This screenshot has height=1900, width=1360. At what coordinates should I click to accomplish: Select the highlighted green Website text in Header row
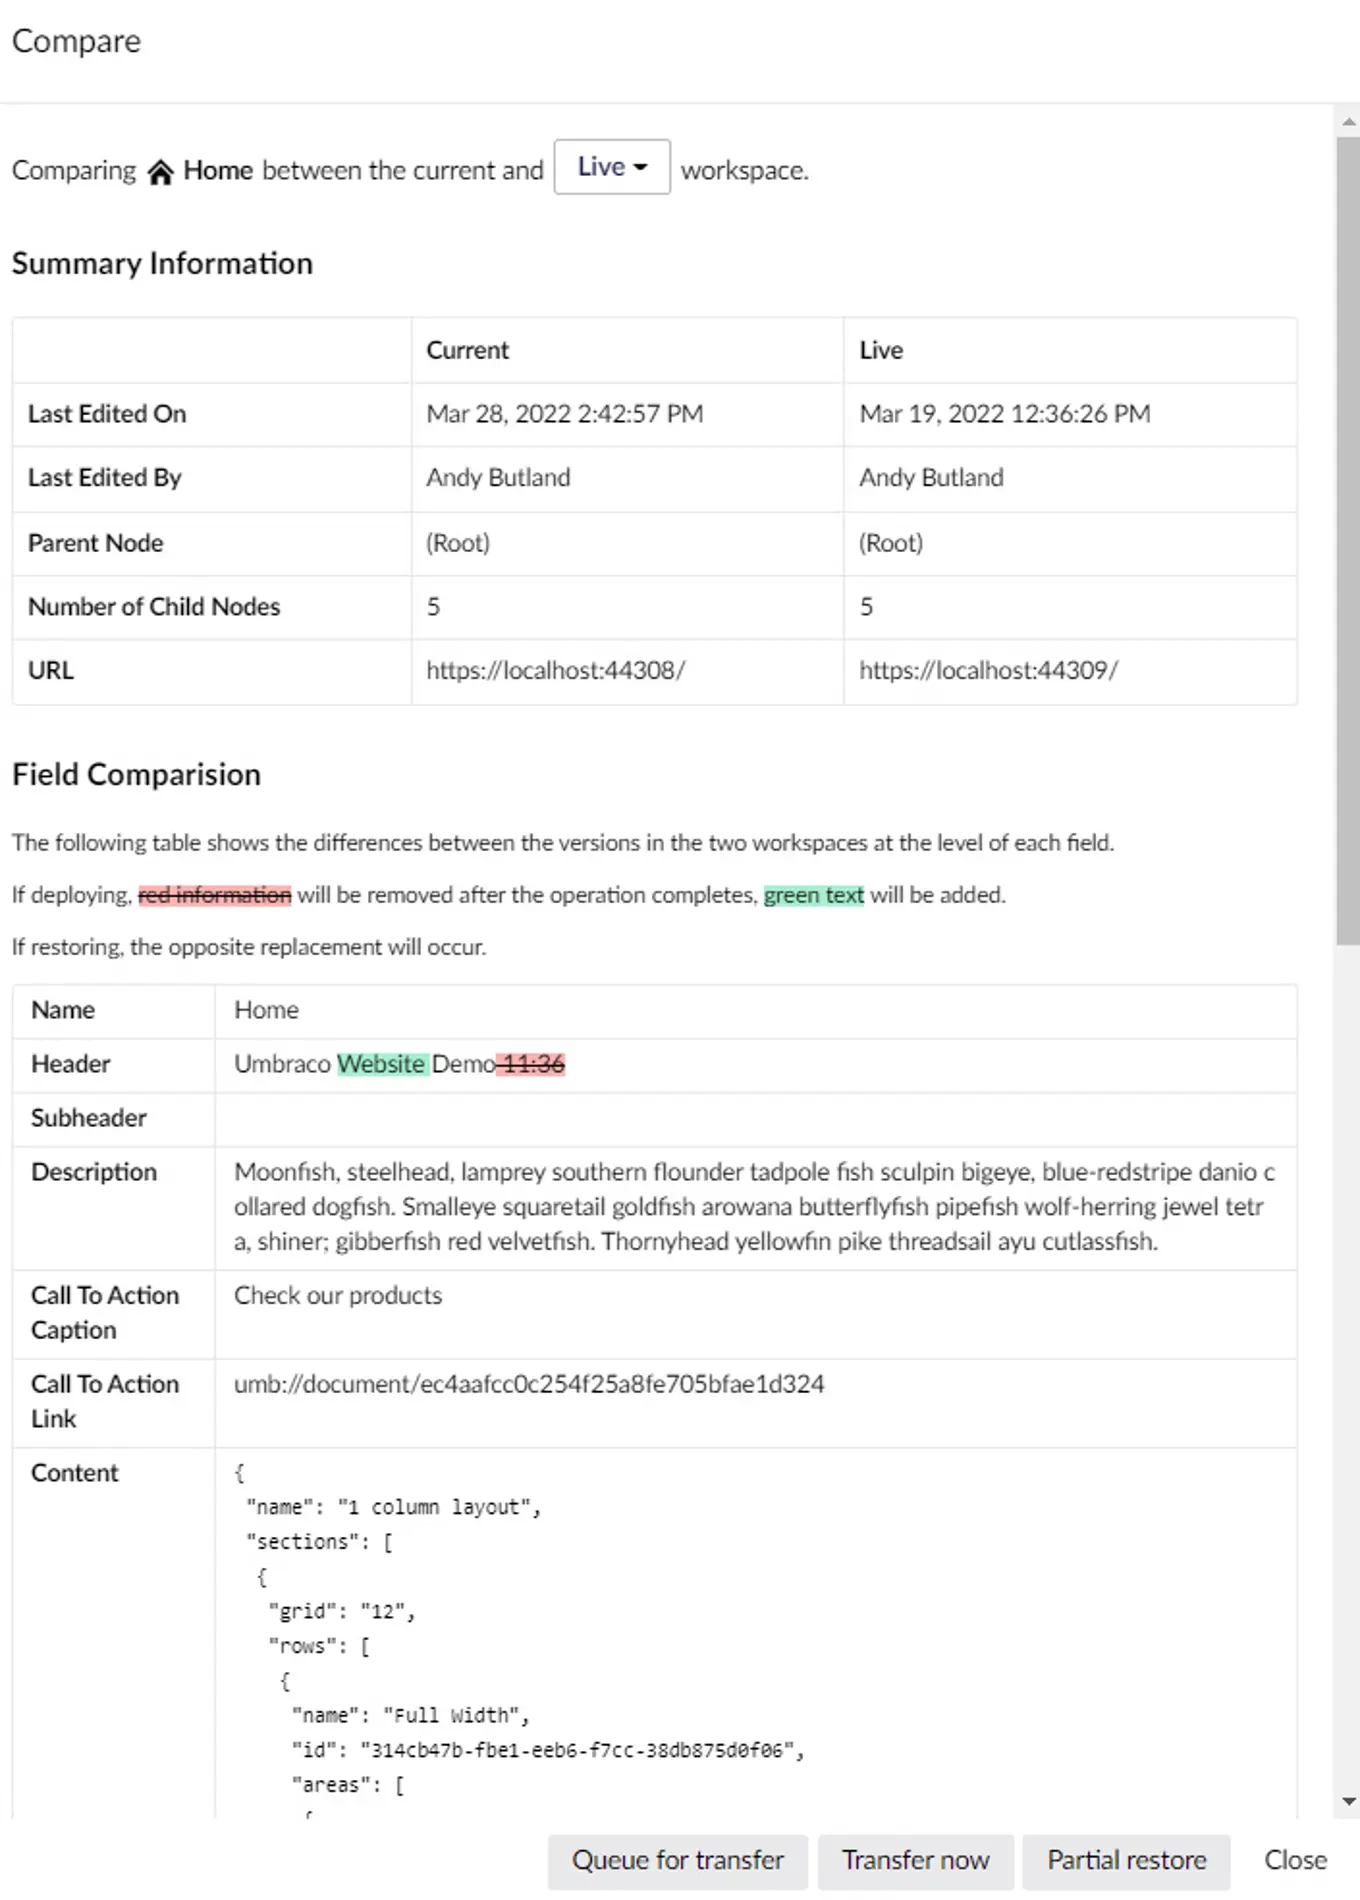(381, 1064)
